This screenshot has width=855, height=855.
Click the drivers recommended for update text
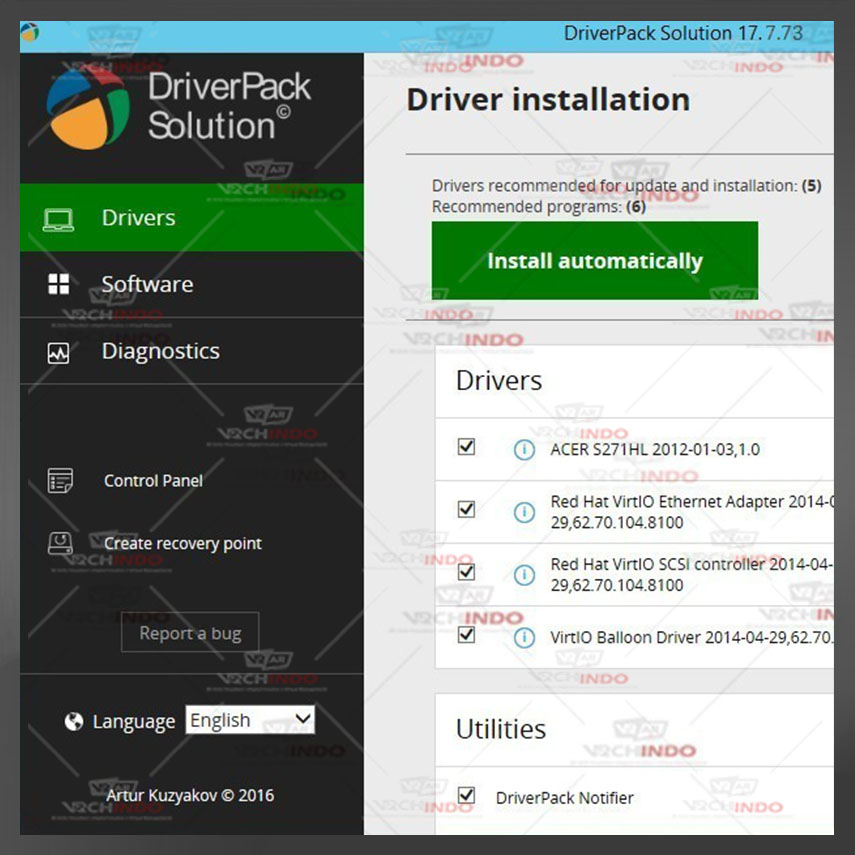[x=627, y=185]
